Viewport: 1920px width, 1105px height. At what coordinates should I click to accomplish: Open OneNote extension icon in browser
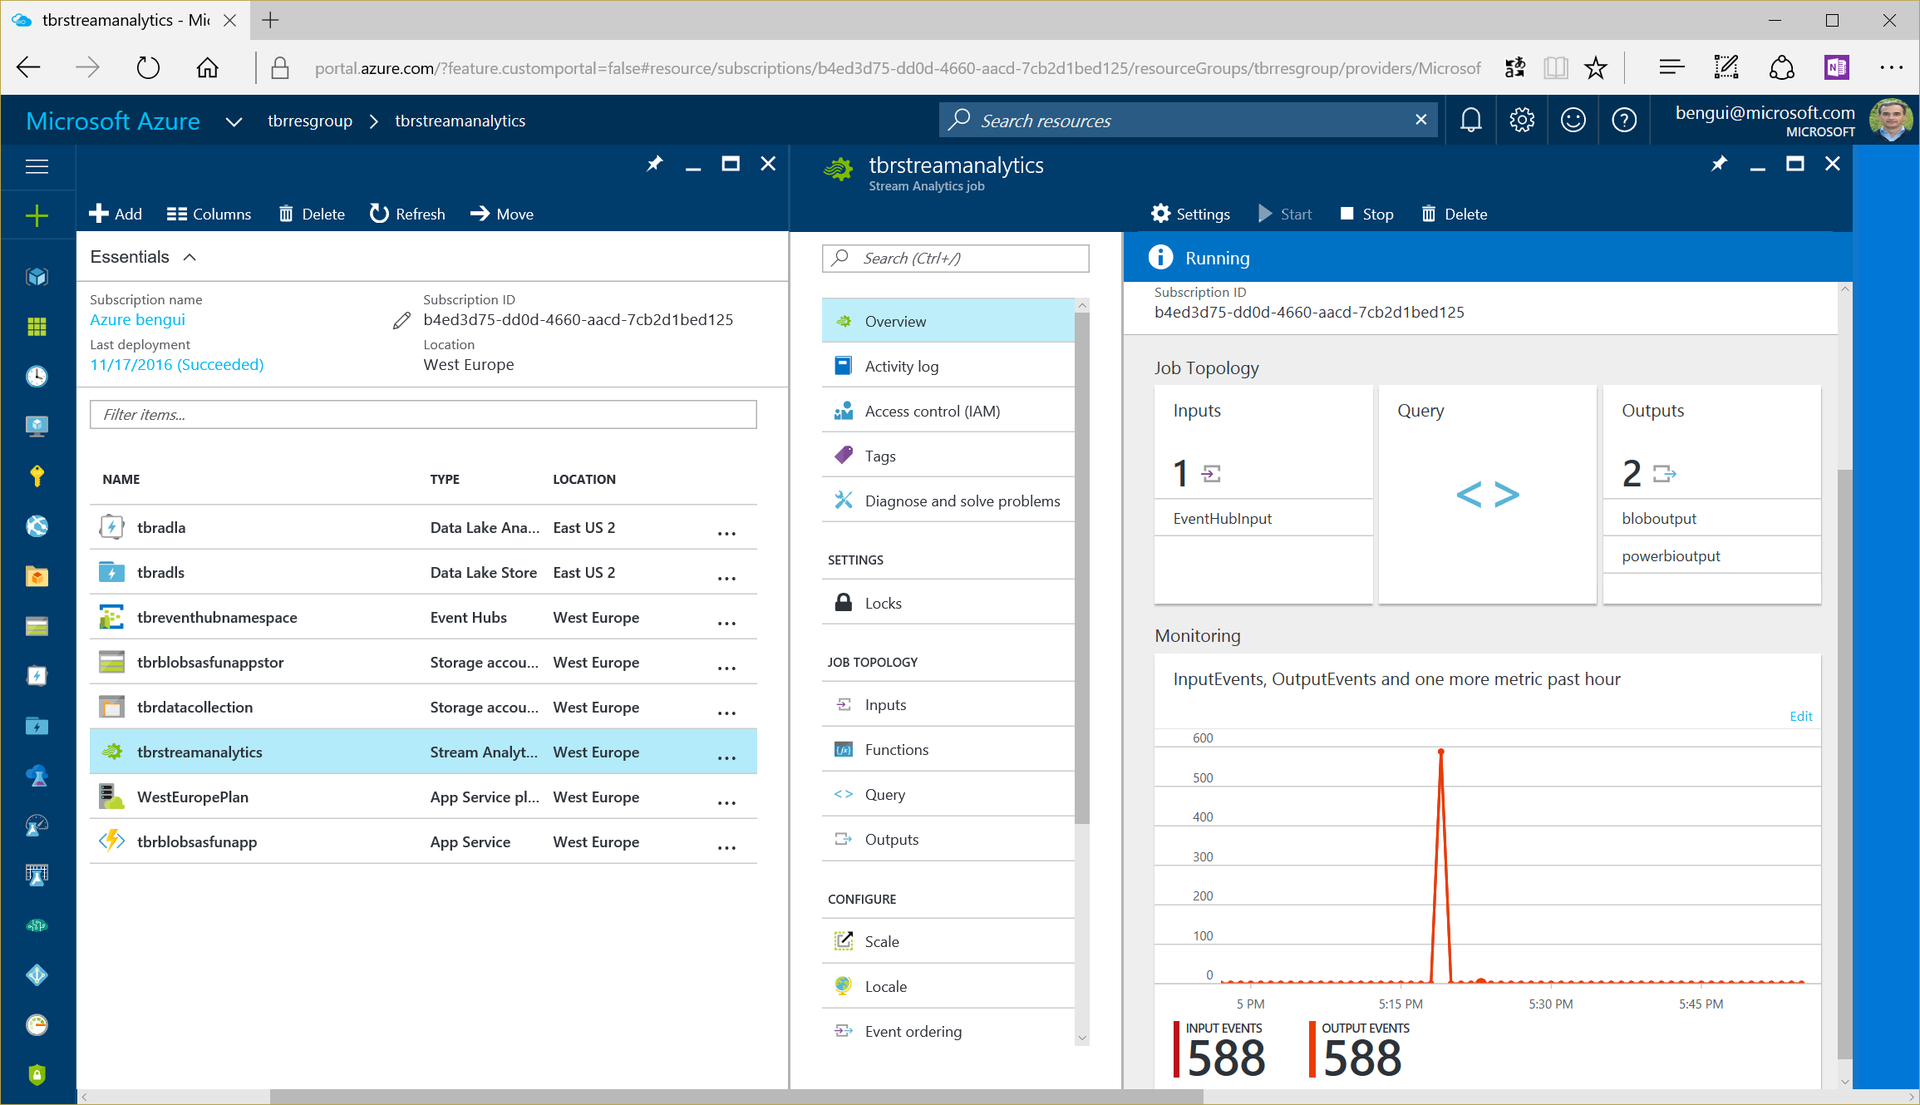pos(1836,68)
